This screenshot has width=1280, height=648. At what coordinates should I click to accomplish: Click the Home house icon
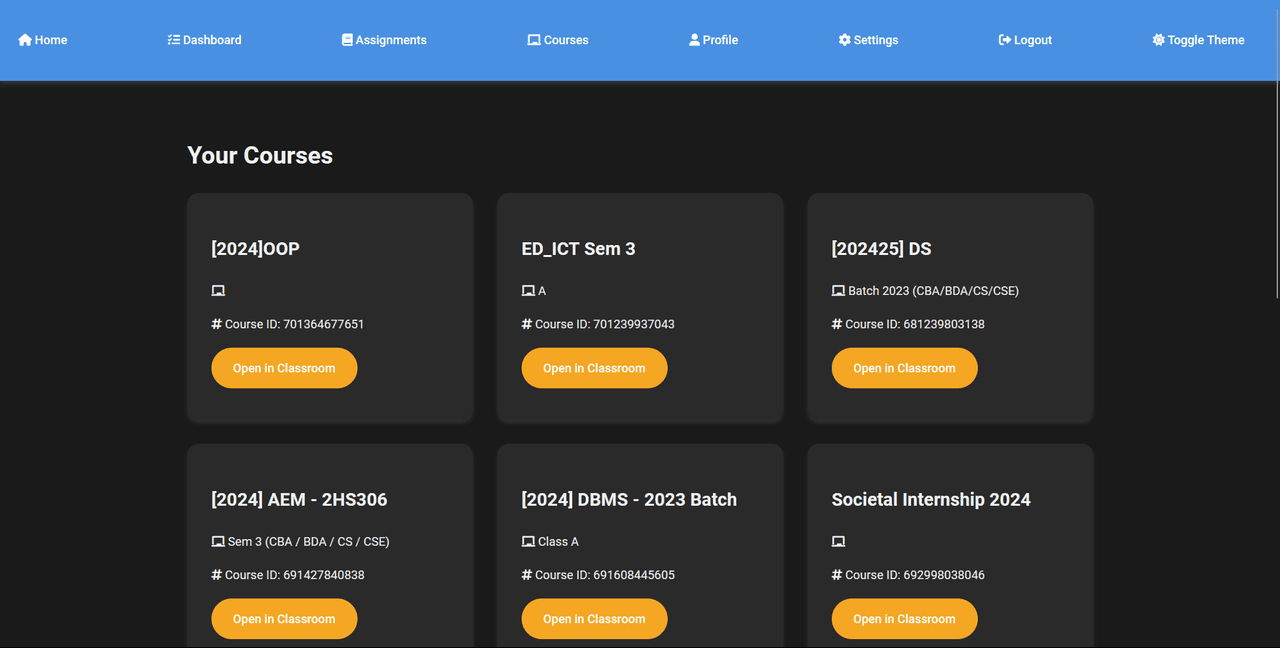coord(25,40)
